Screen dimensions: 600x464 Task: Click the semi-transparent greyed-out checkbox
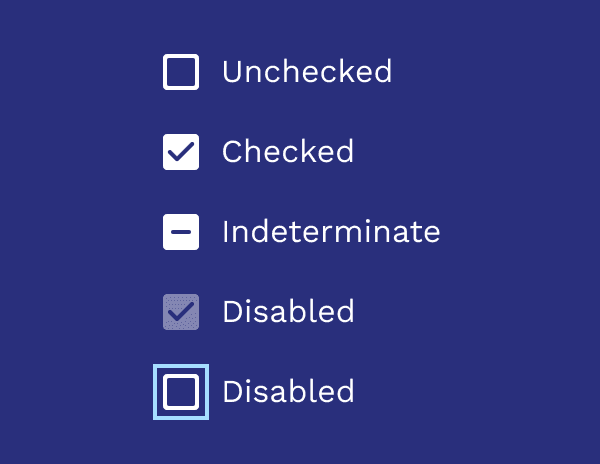pos(181,312)
